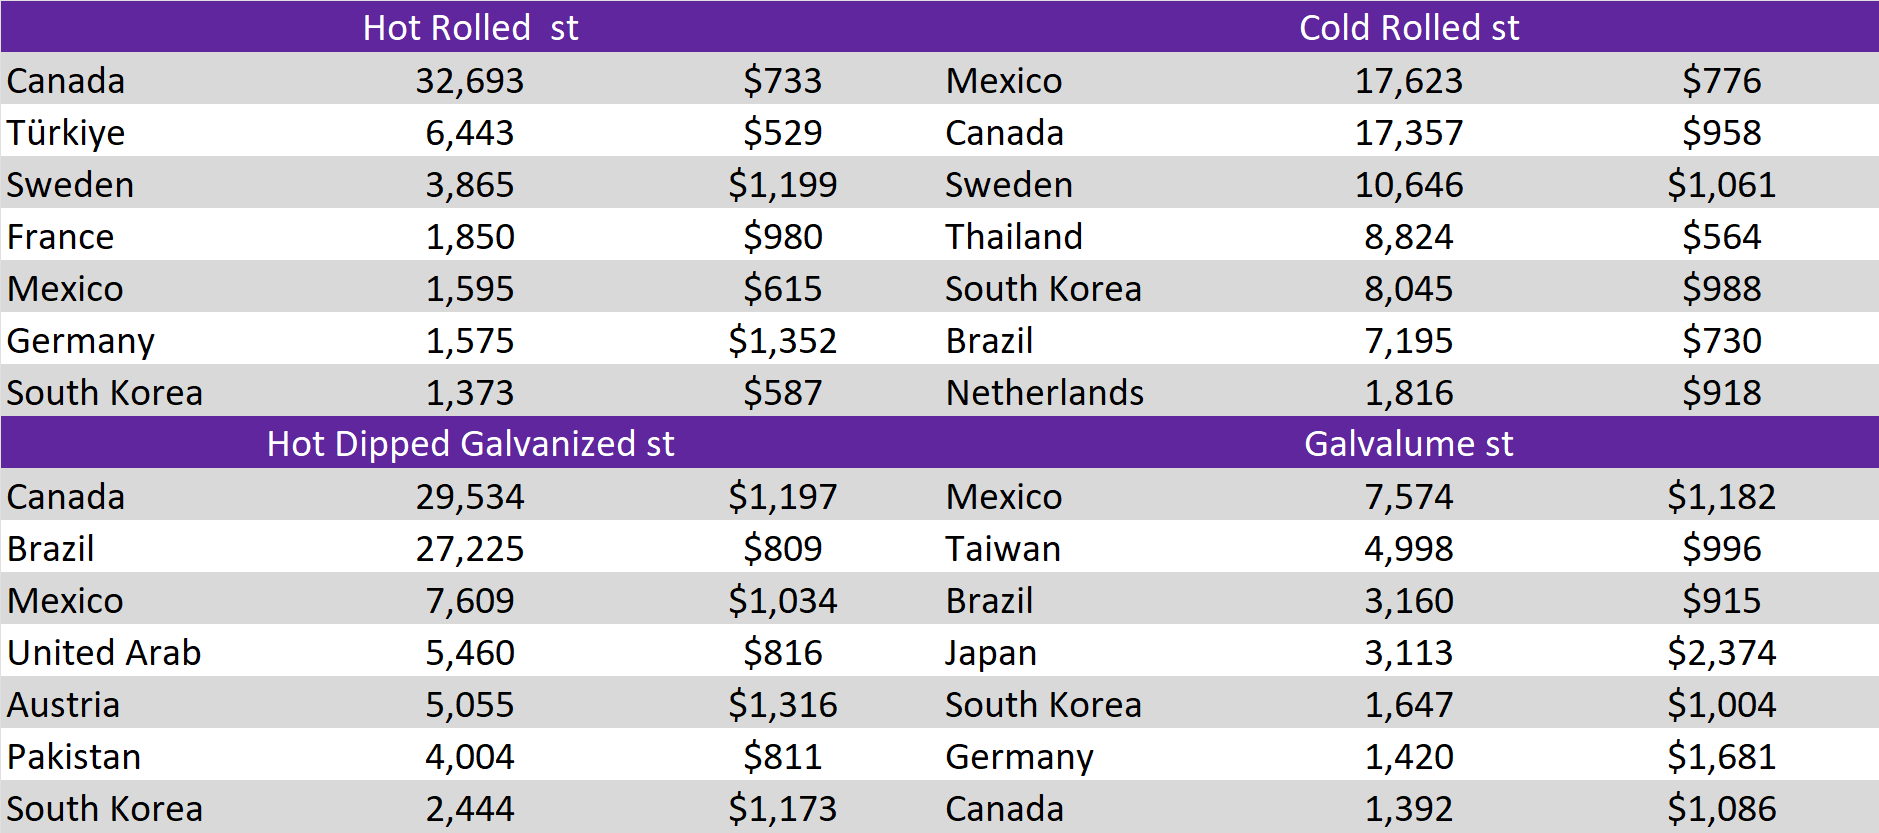1879x833 pixels.
Task: Click the 29,534 volume cell
Action: (469, 496)
